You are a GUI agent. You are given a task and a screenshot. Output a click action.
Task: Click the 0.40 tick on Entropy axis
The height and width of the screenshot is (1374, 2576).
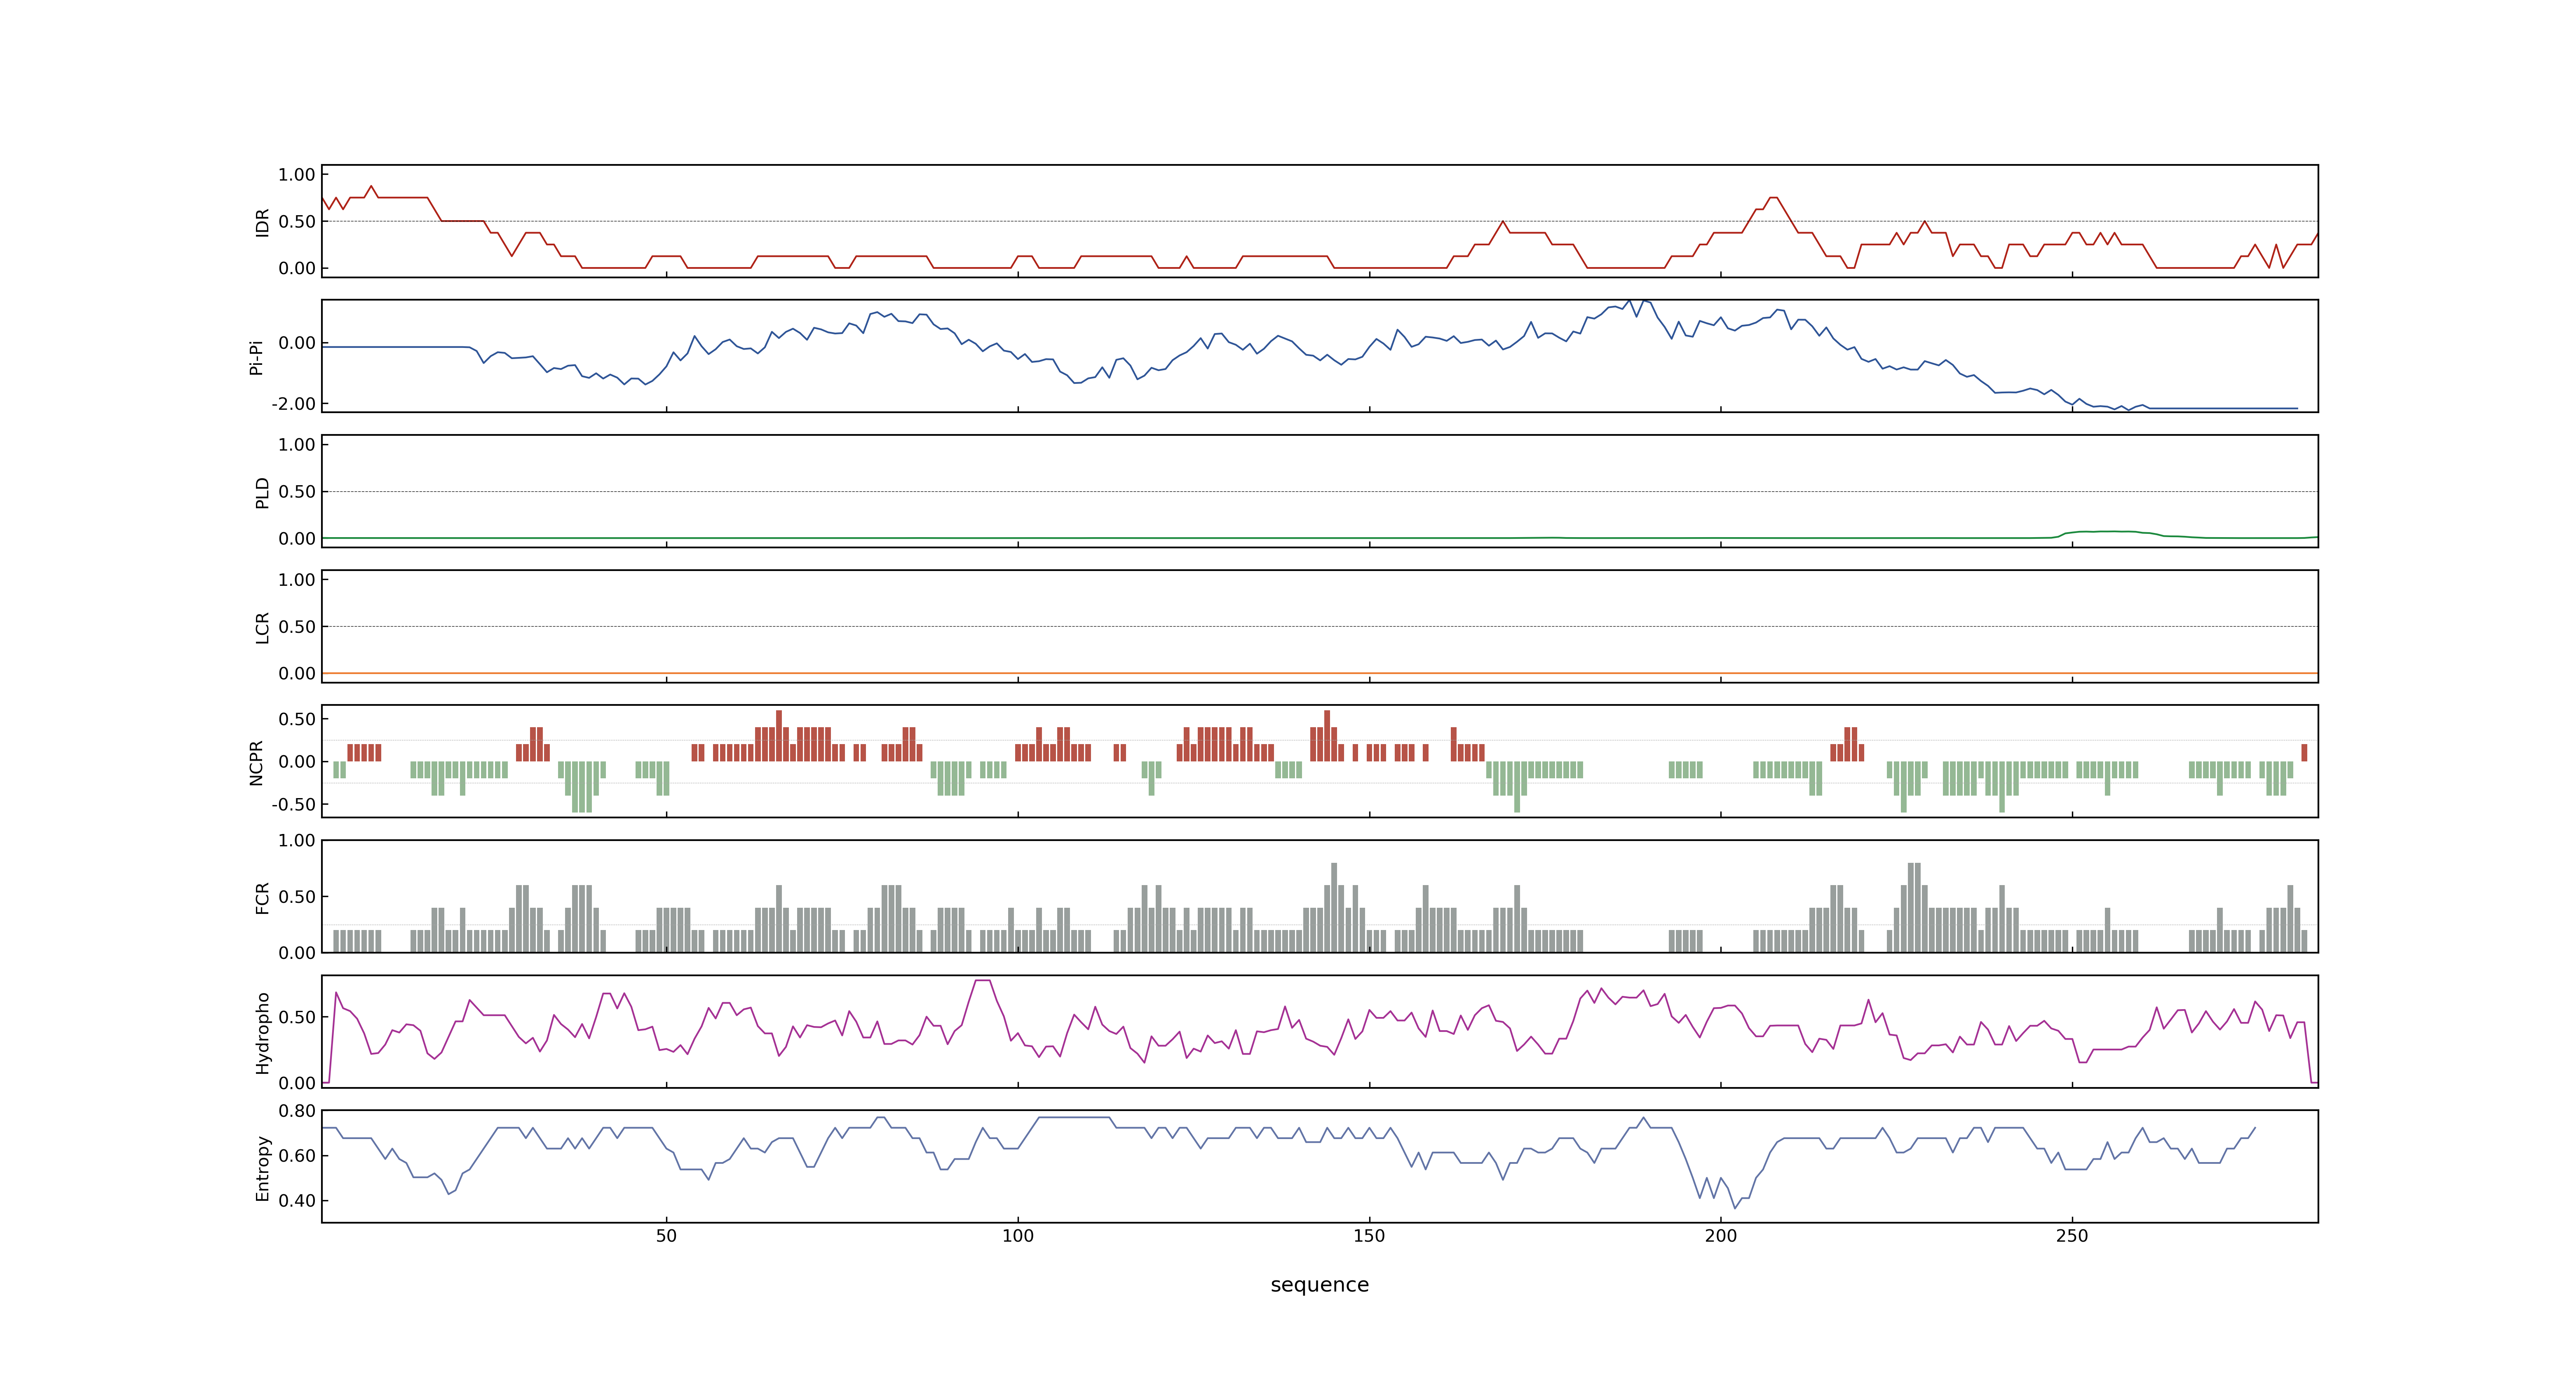(297, 1201)
